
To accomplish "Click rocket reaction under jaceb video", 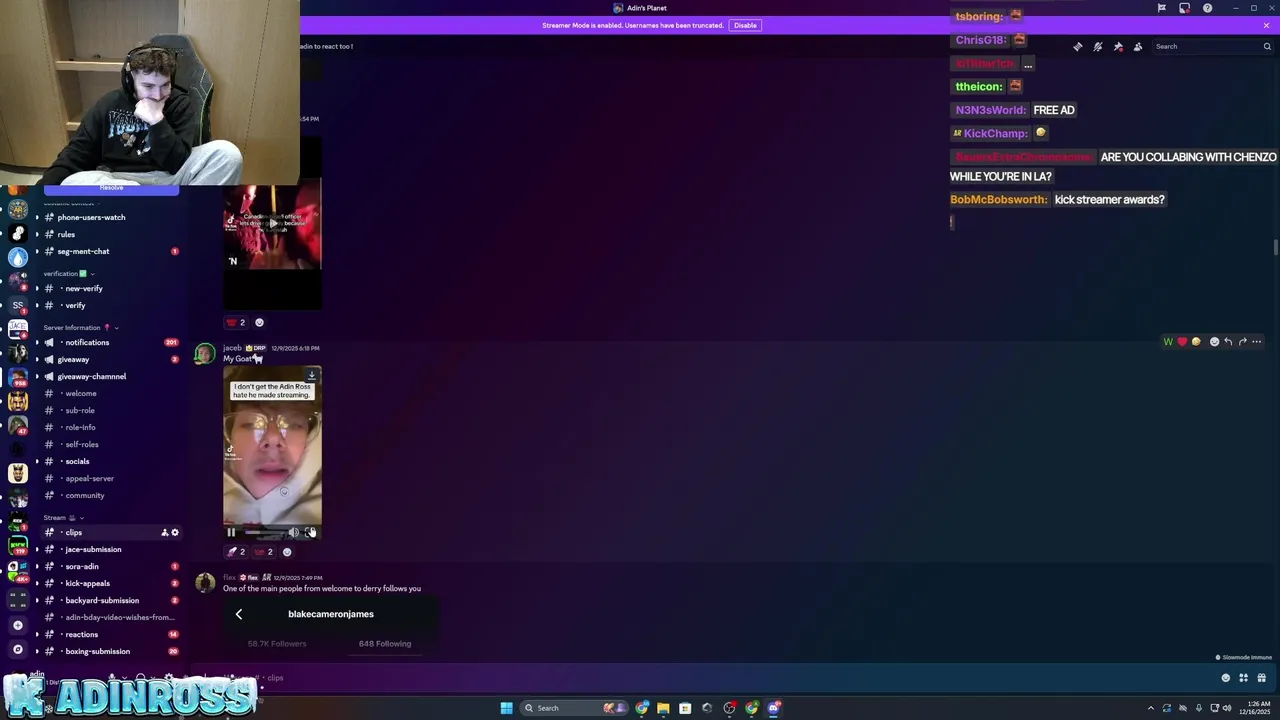I will coord(236,552).
